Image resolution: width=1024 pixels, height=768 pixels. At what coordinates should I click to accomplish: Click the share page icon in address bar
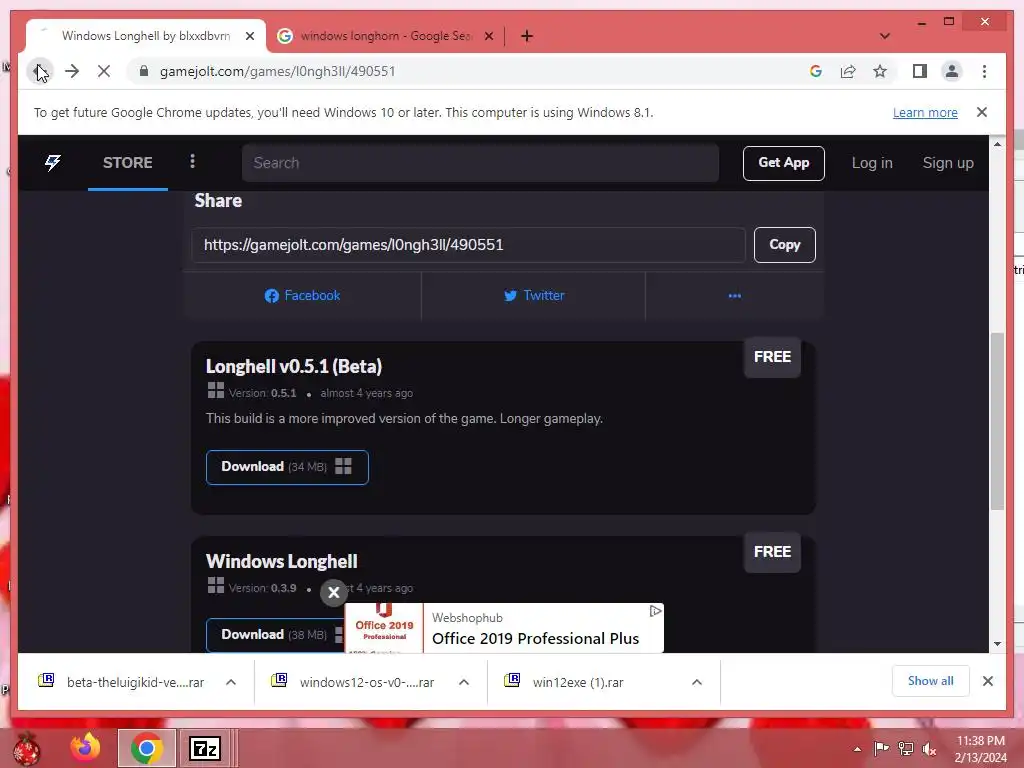(x=848, y=71)
